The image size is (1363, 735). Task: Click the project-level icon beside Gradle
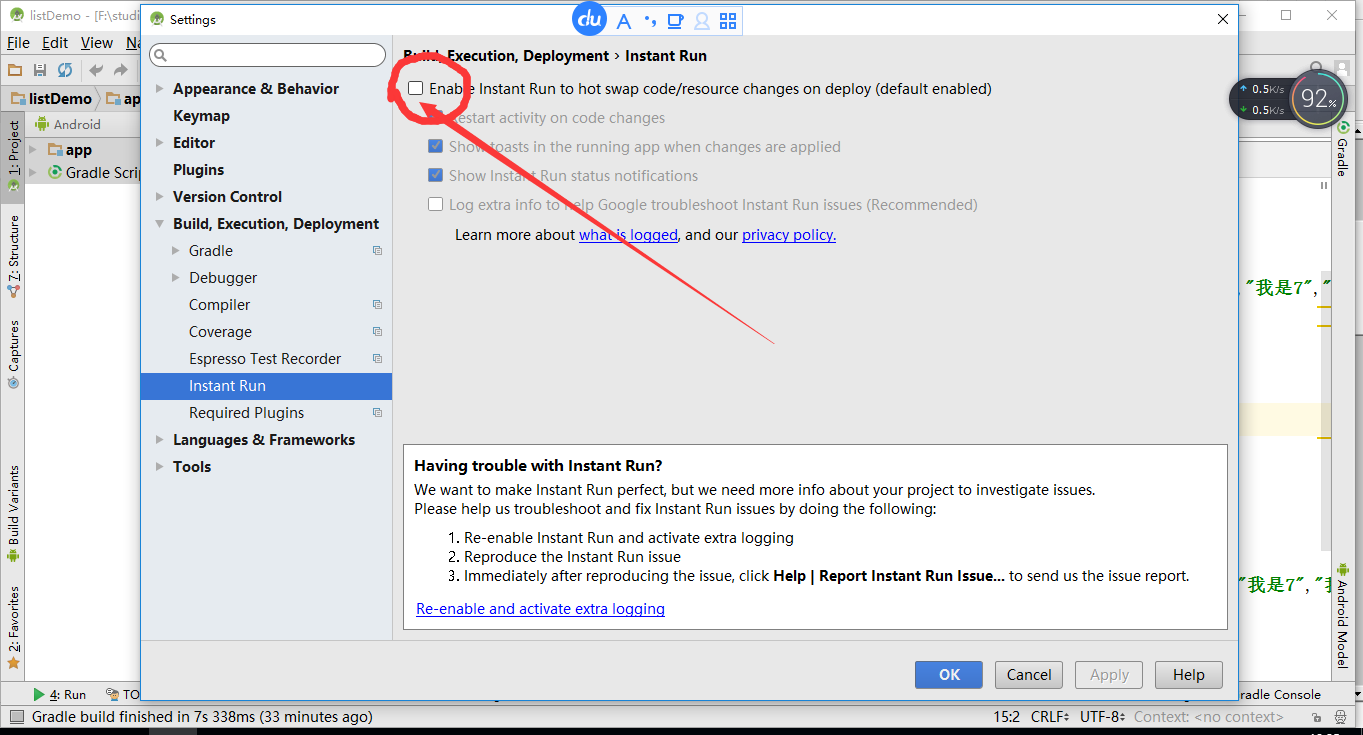[377, 251]
